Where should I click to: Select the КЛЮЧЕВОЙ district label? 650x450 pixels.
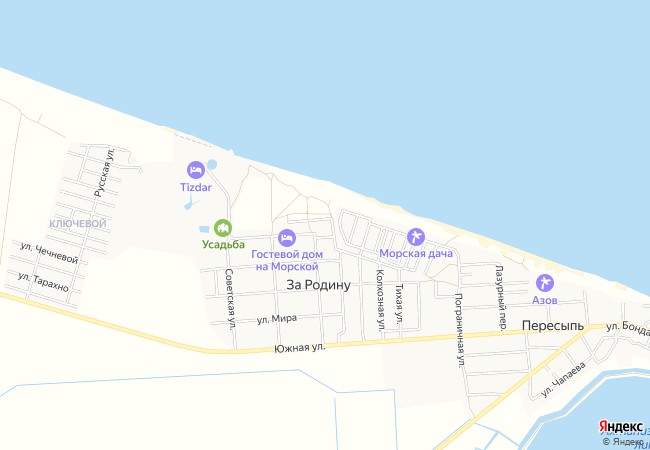[x=78, y=224]
